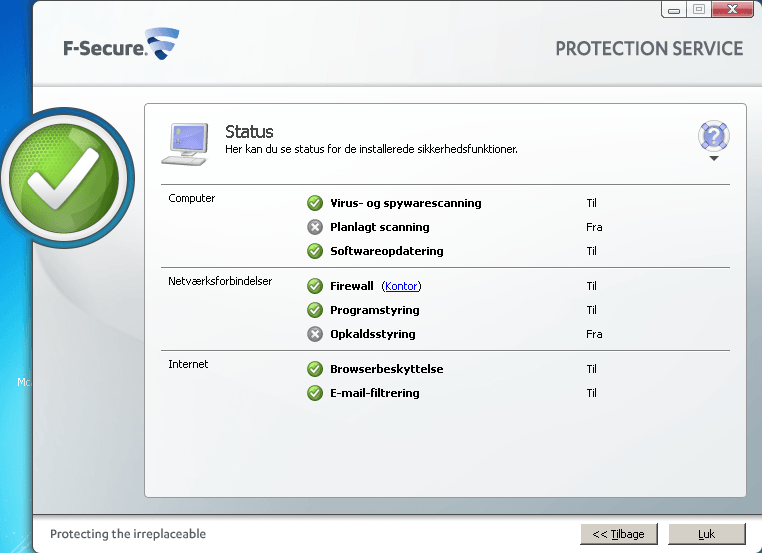This screenshot has width=762, height=553.
Task: Click the help lifebuoy icon
Action: [713, 136]
